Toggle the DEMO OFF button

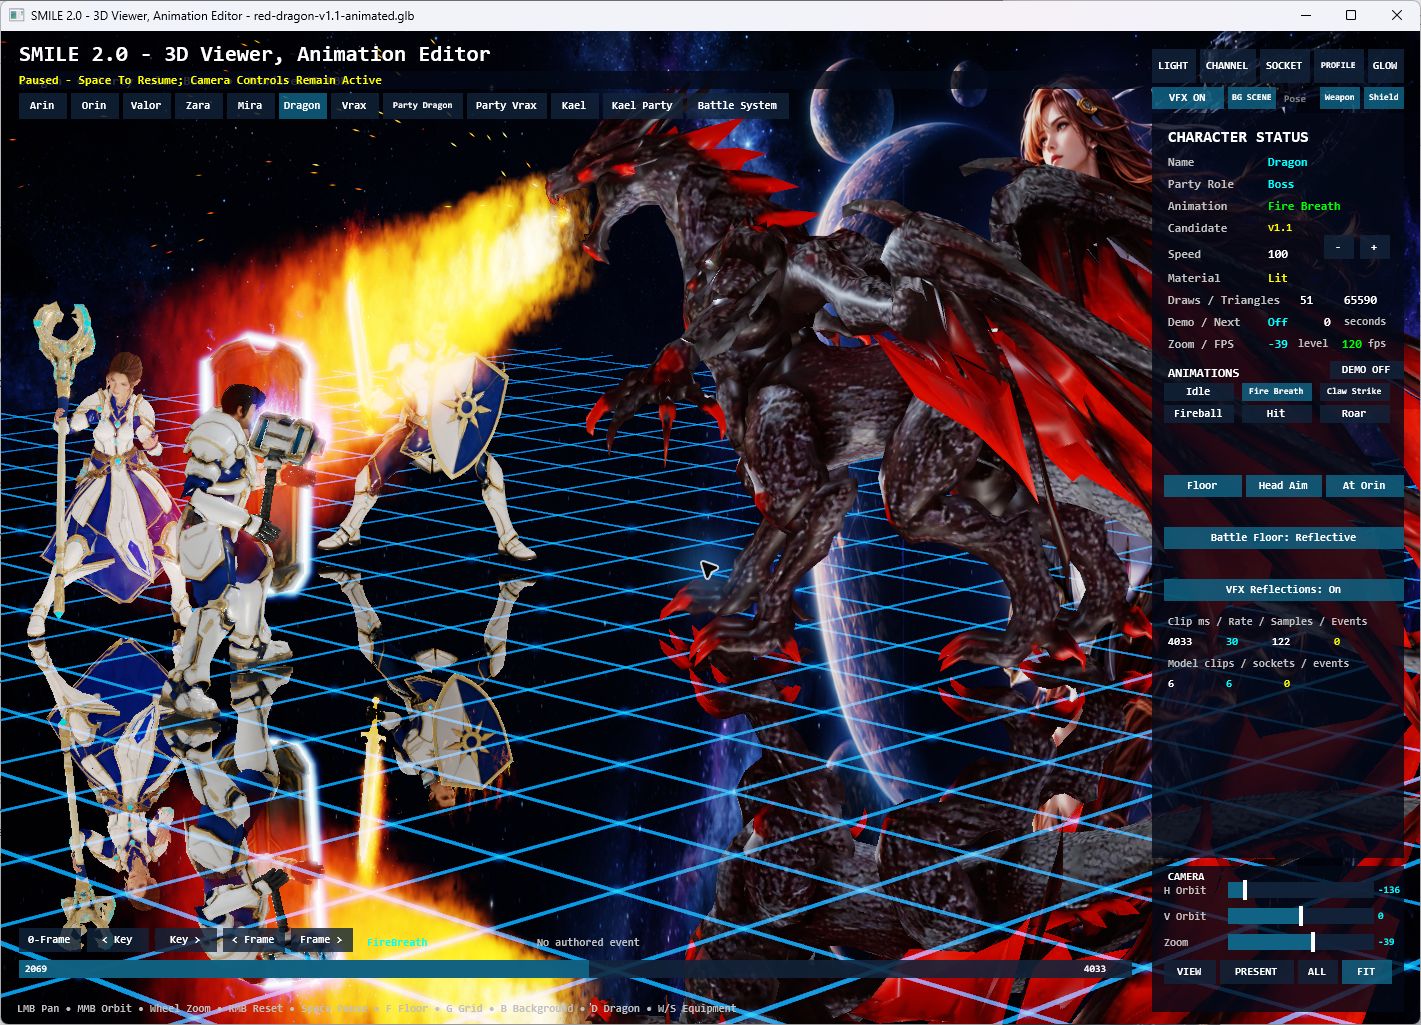click(x=1366, y=370)
